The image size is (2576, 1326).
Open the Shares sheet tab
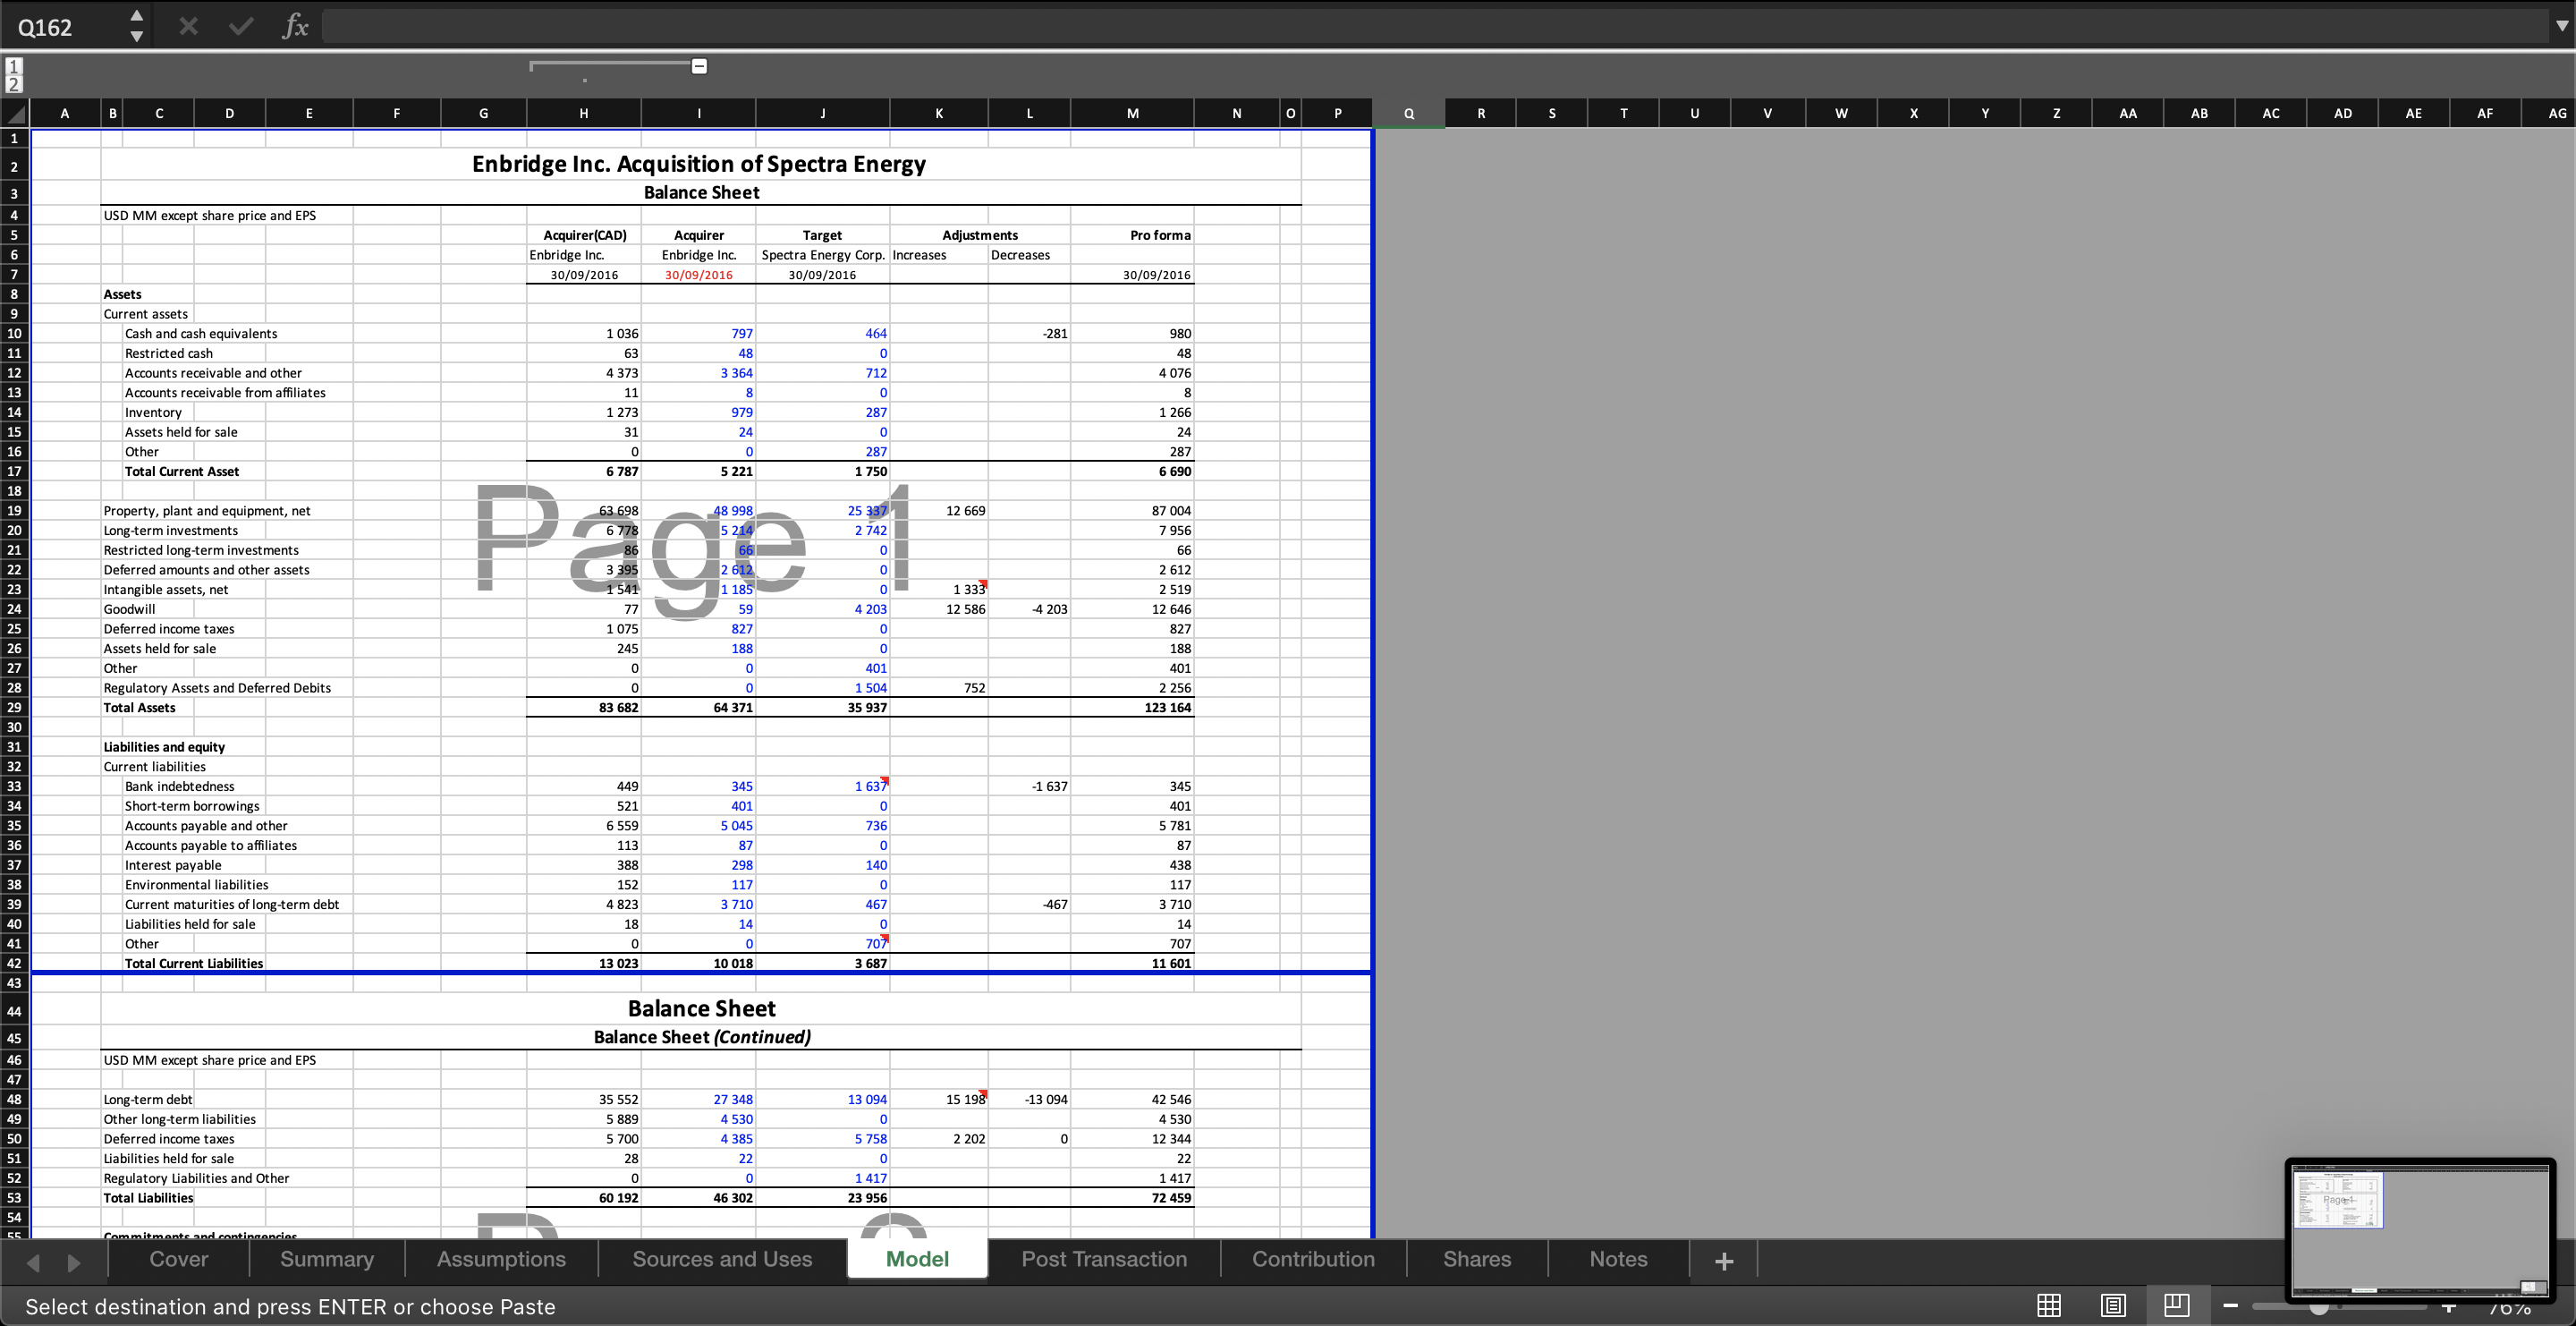click(1477, 1259)
